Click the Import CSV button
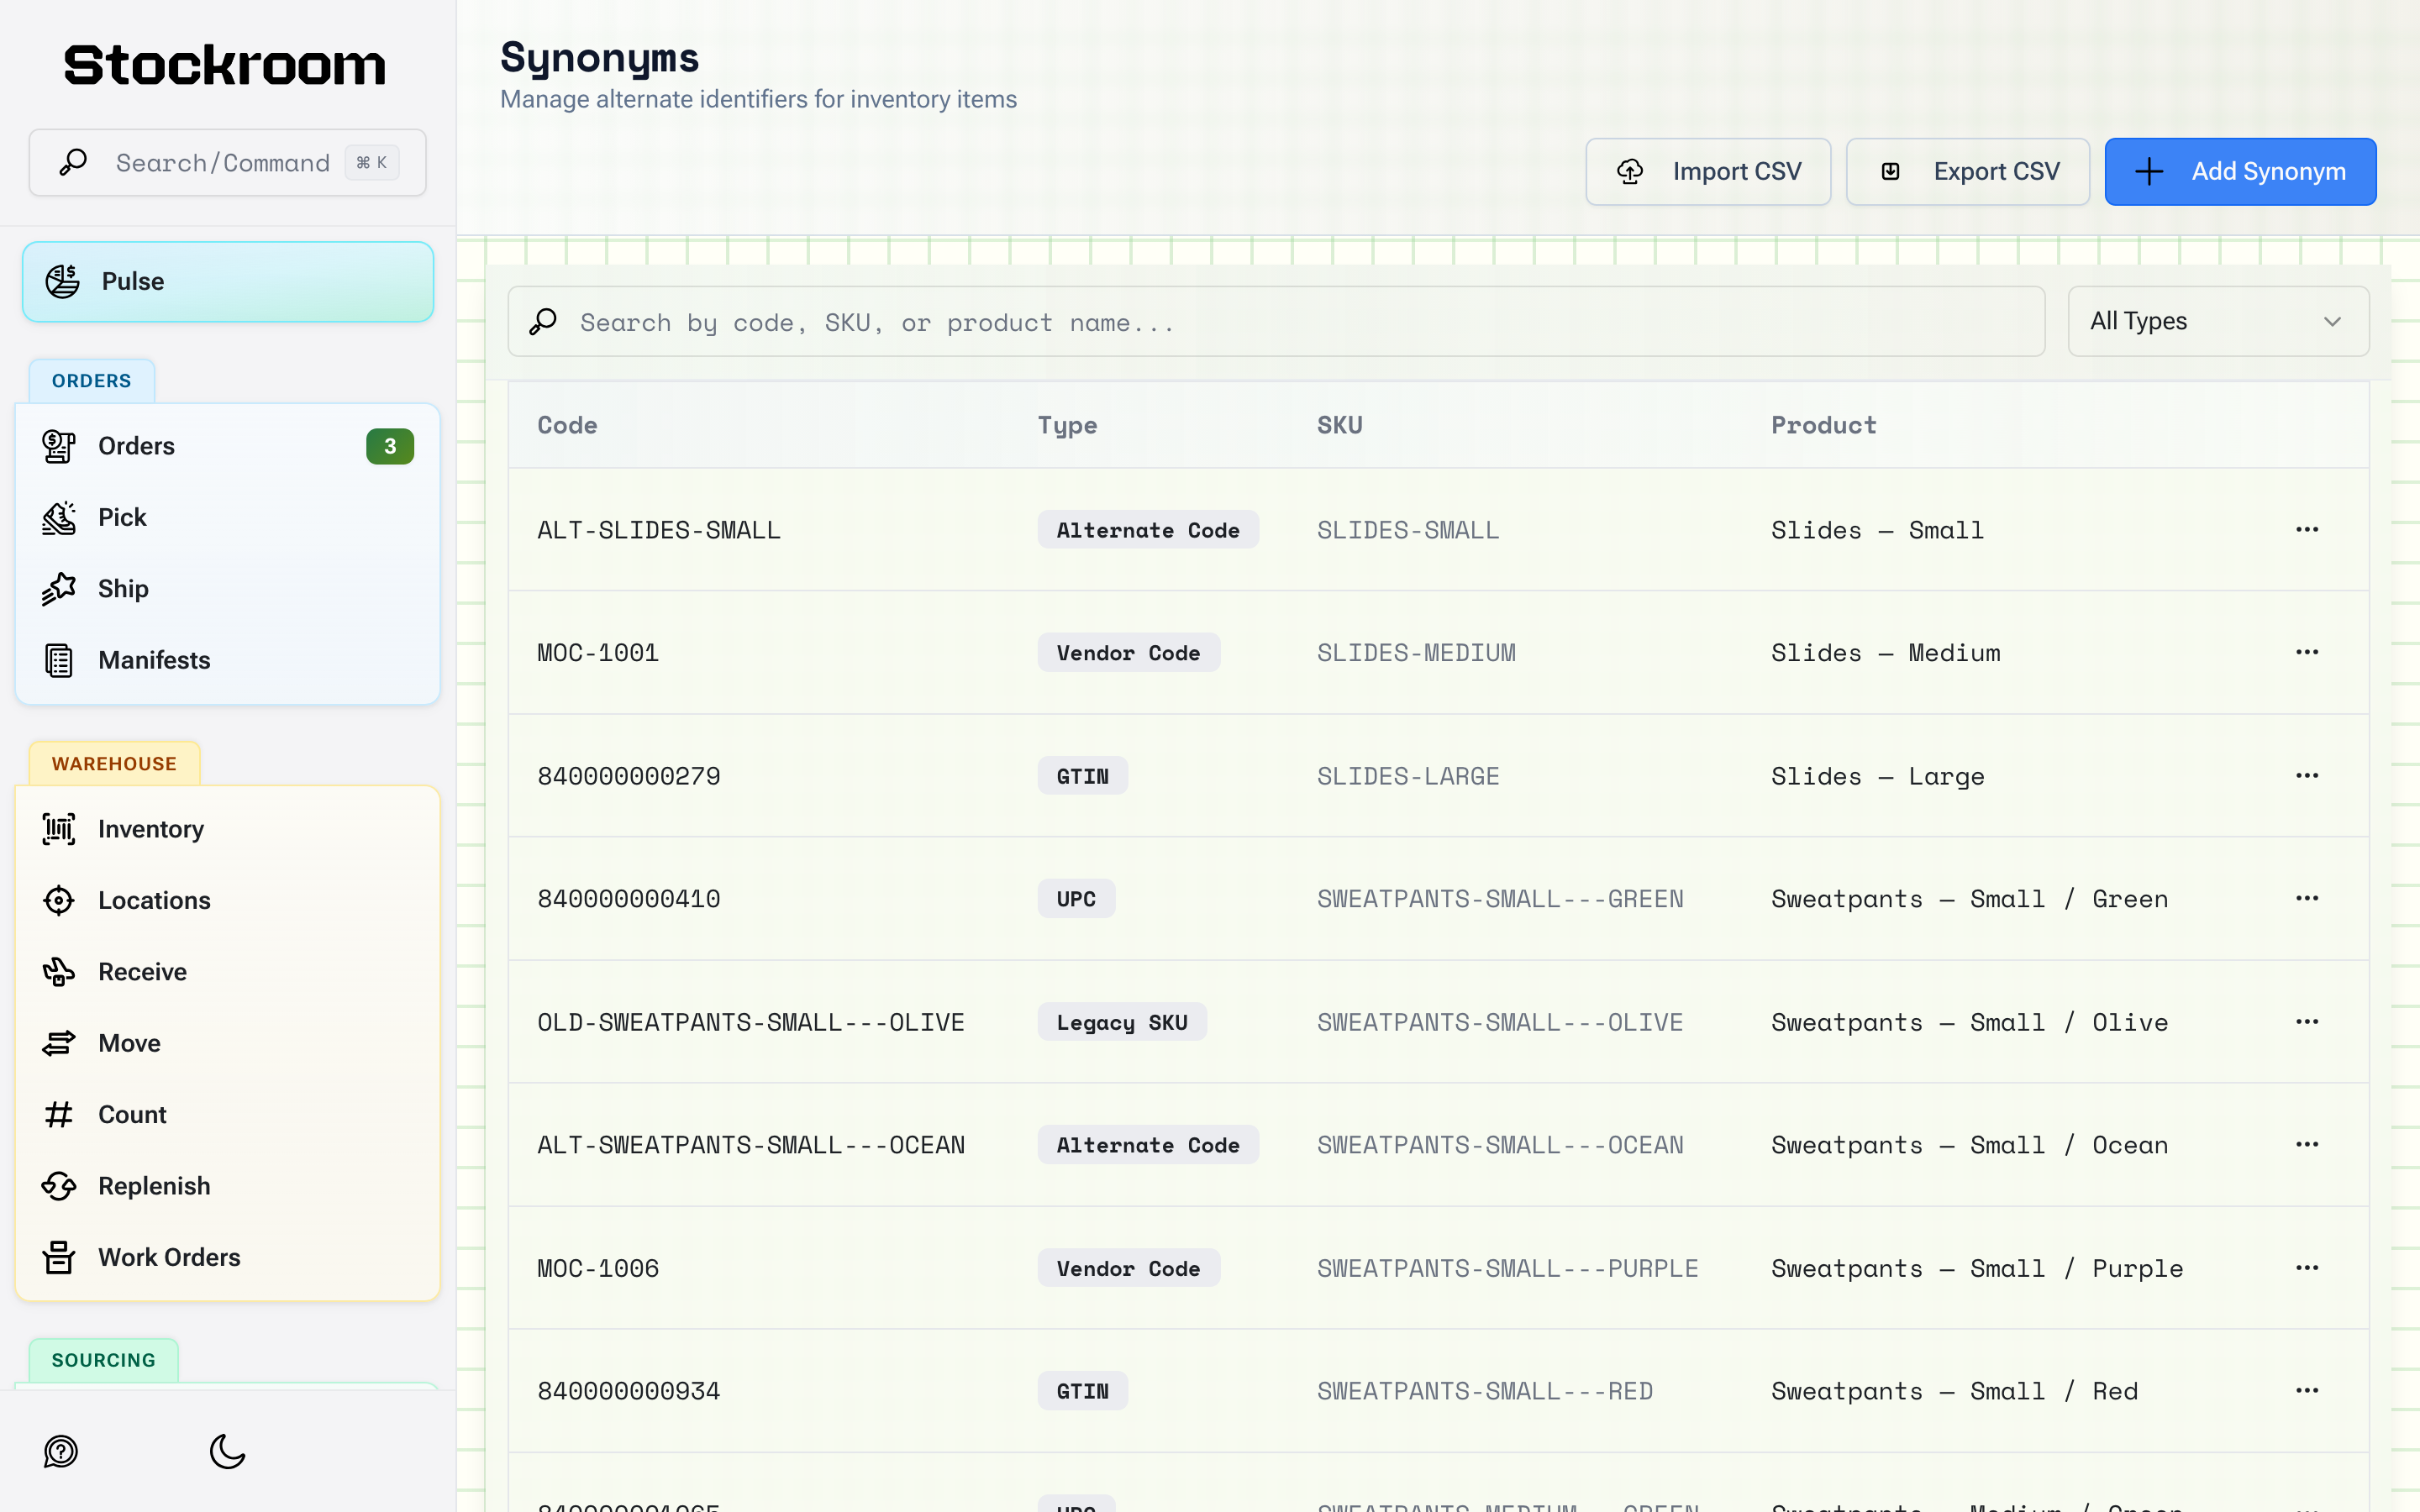2420x1512 pixels. click(1708, 172)
